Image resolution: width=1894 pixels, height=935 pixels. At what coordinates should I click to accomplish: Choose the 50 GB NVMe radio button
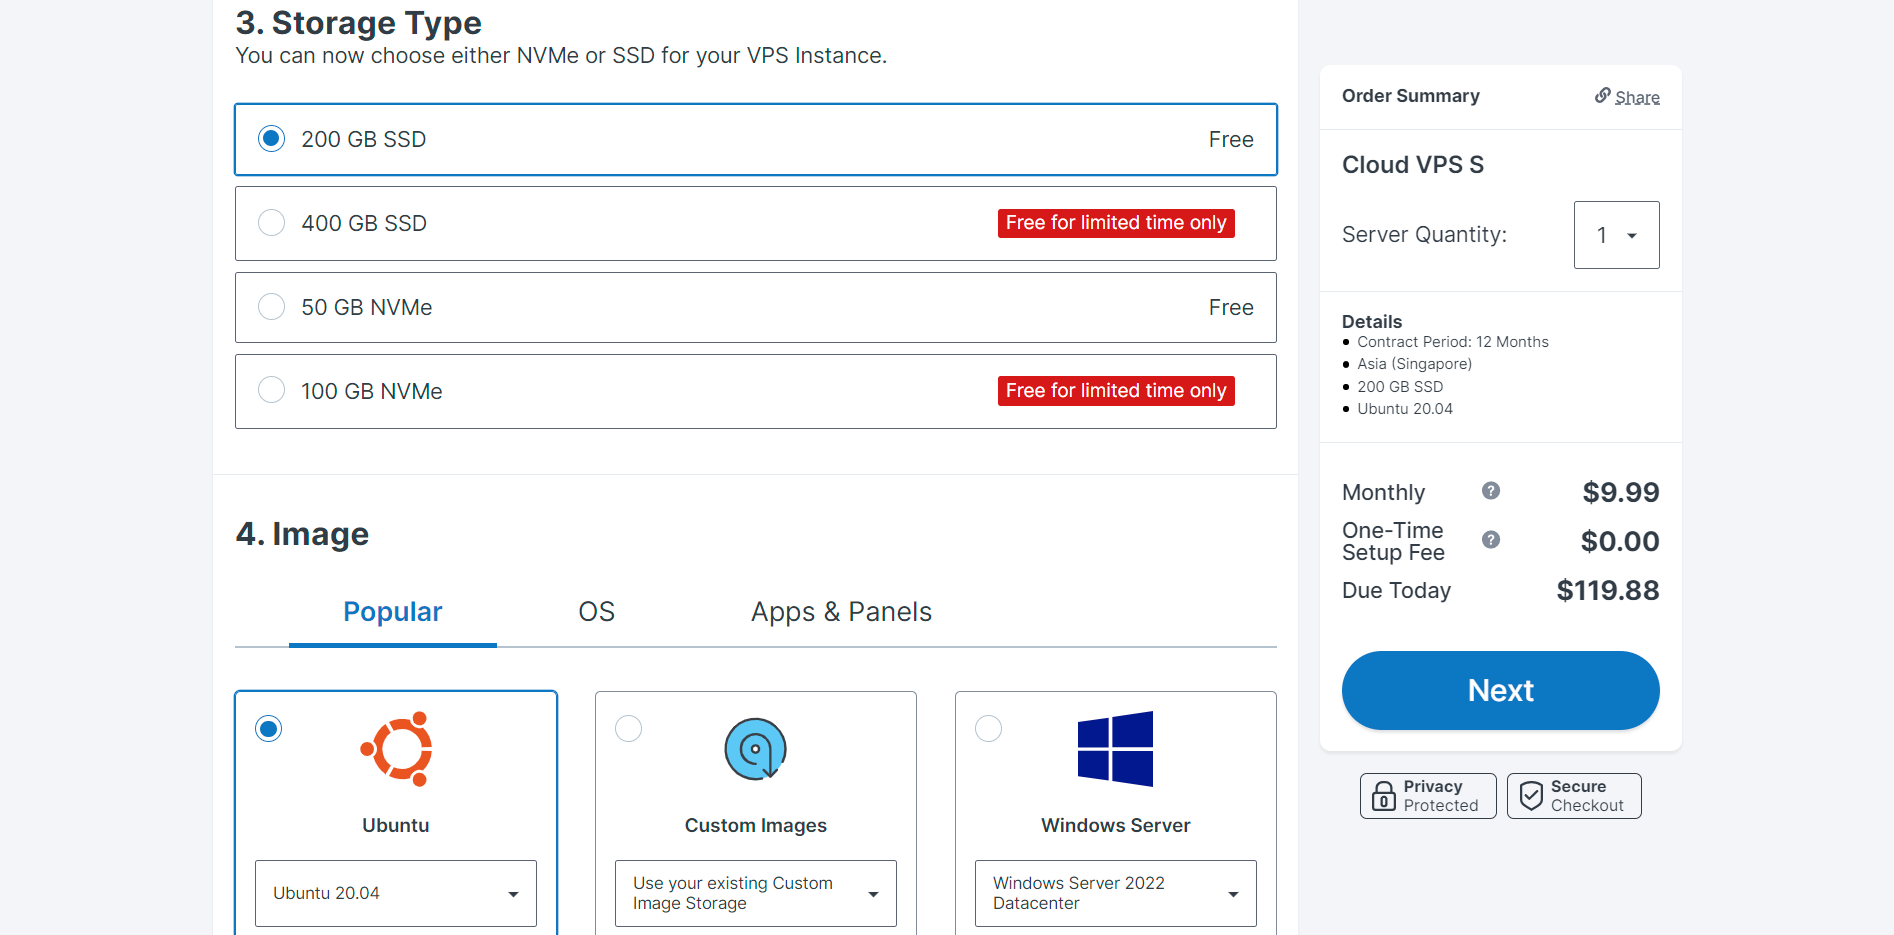coord(272,307)
